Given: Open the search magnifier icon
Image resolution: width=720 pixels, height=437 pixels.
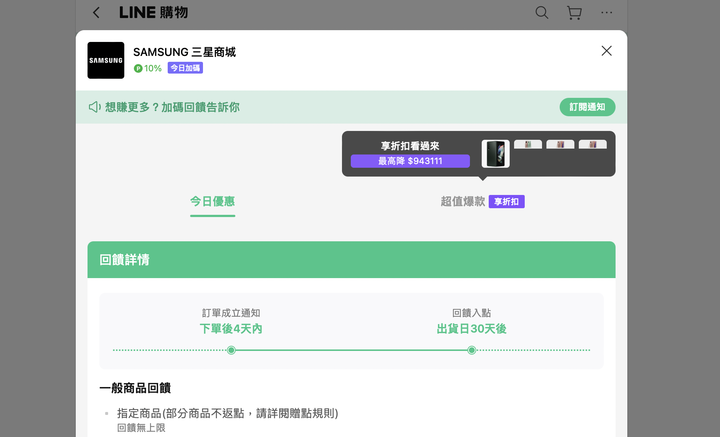Looking at the screenshot, I should (542, 12).
